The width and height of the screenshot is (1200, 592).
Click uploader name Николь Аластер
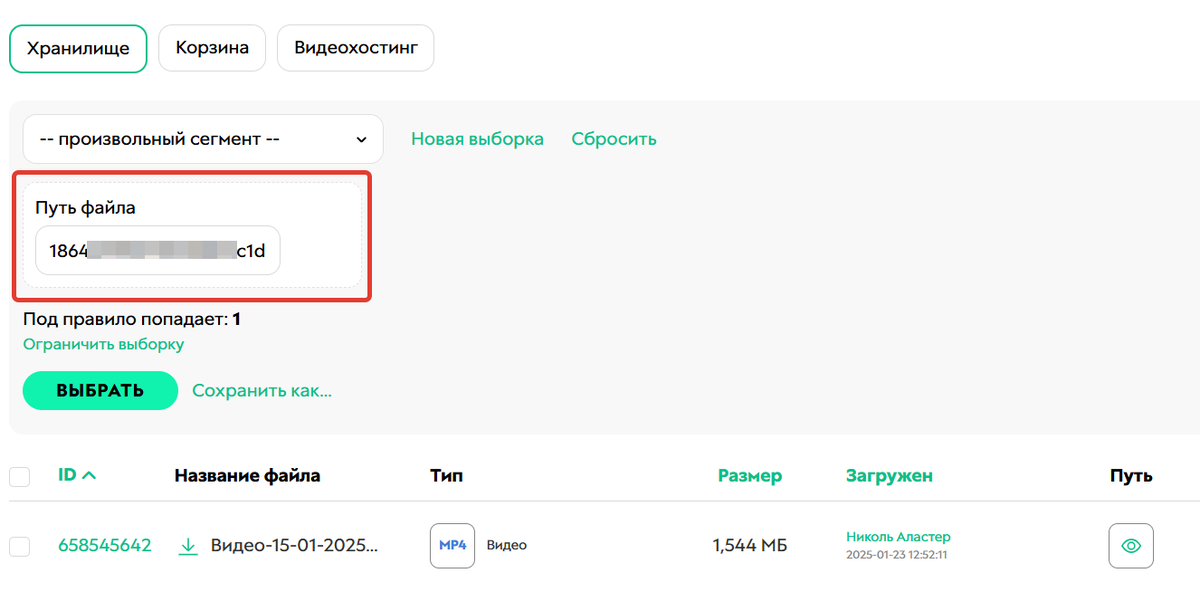pos(898,536)
